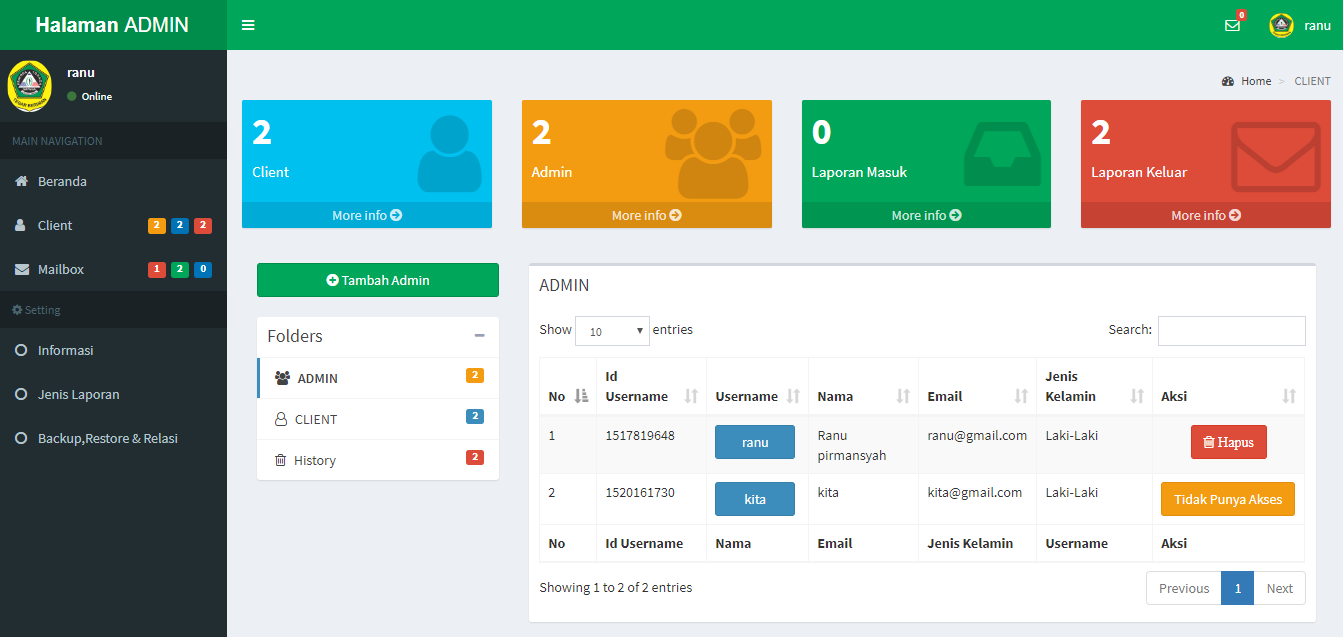Open the envelope notification icon in header
1343x637 pixels.
click(1232, 25)
